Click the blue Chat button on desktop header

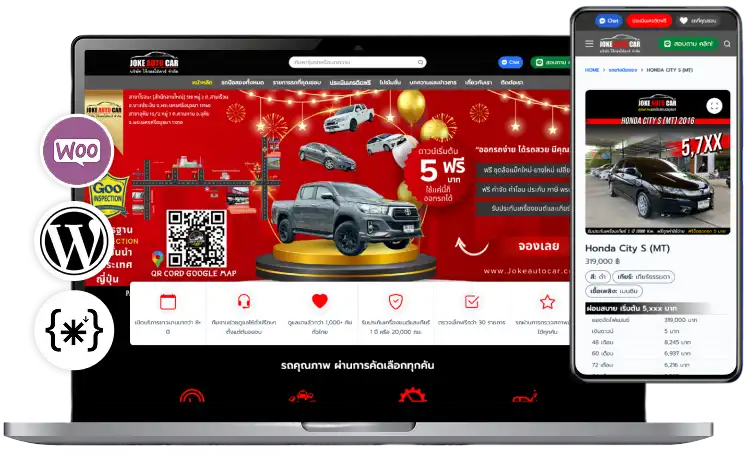511,62
